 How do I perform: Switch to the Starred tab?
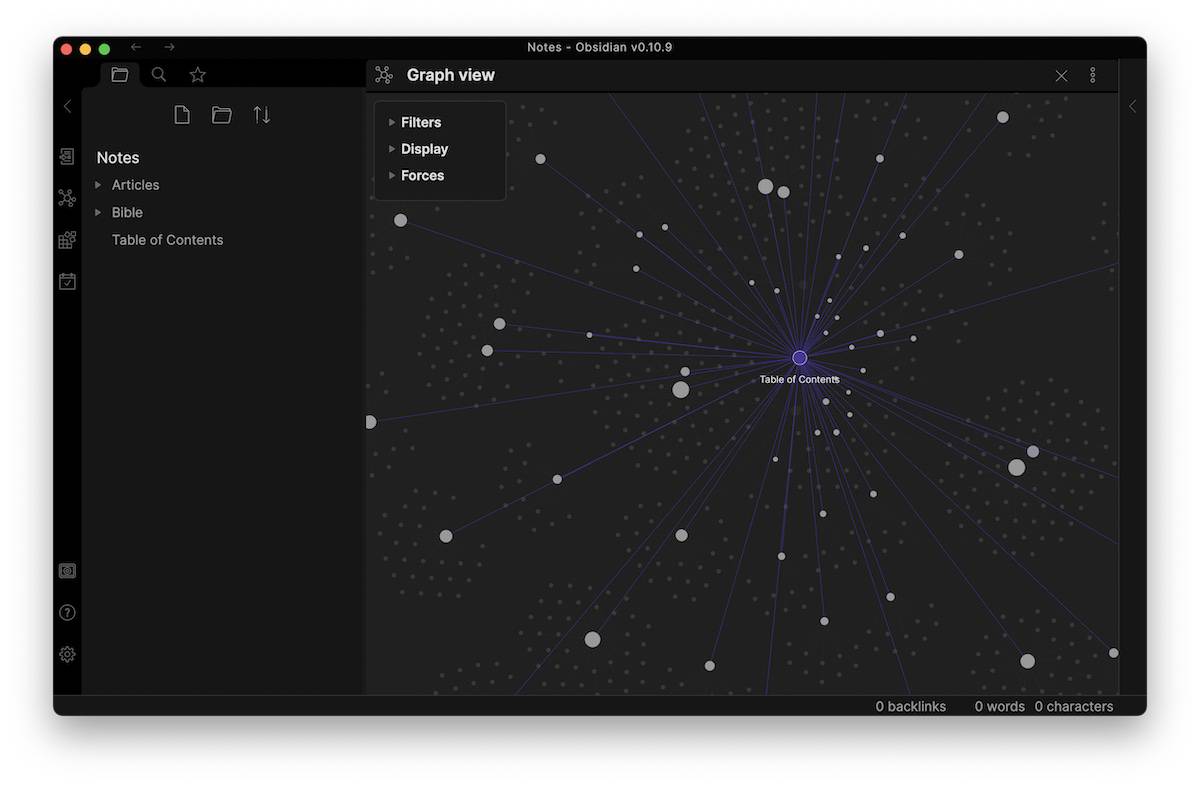(198, 74)
